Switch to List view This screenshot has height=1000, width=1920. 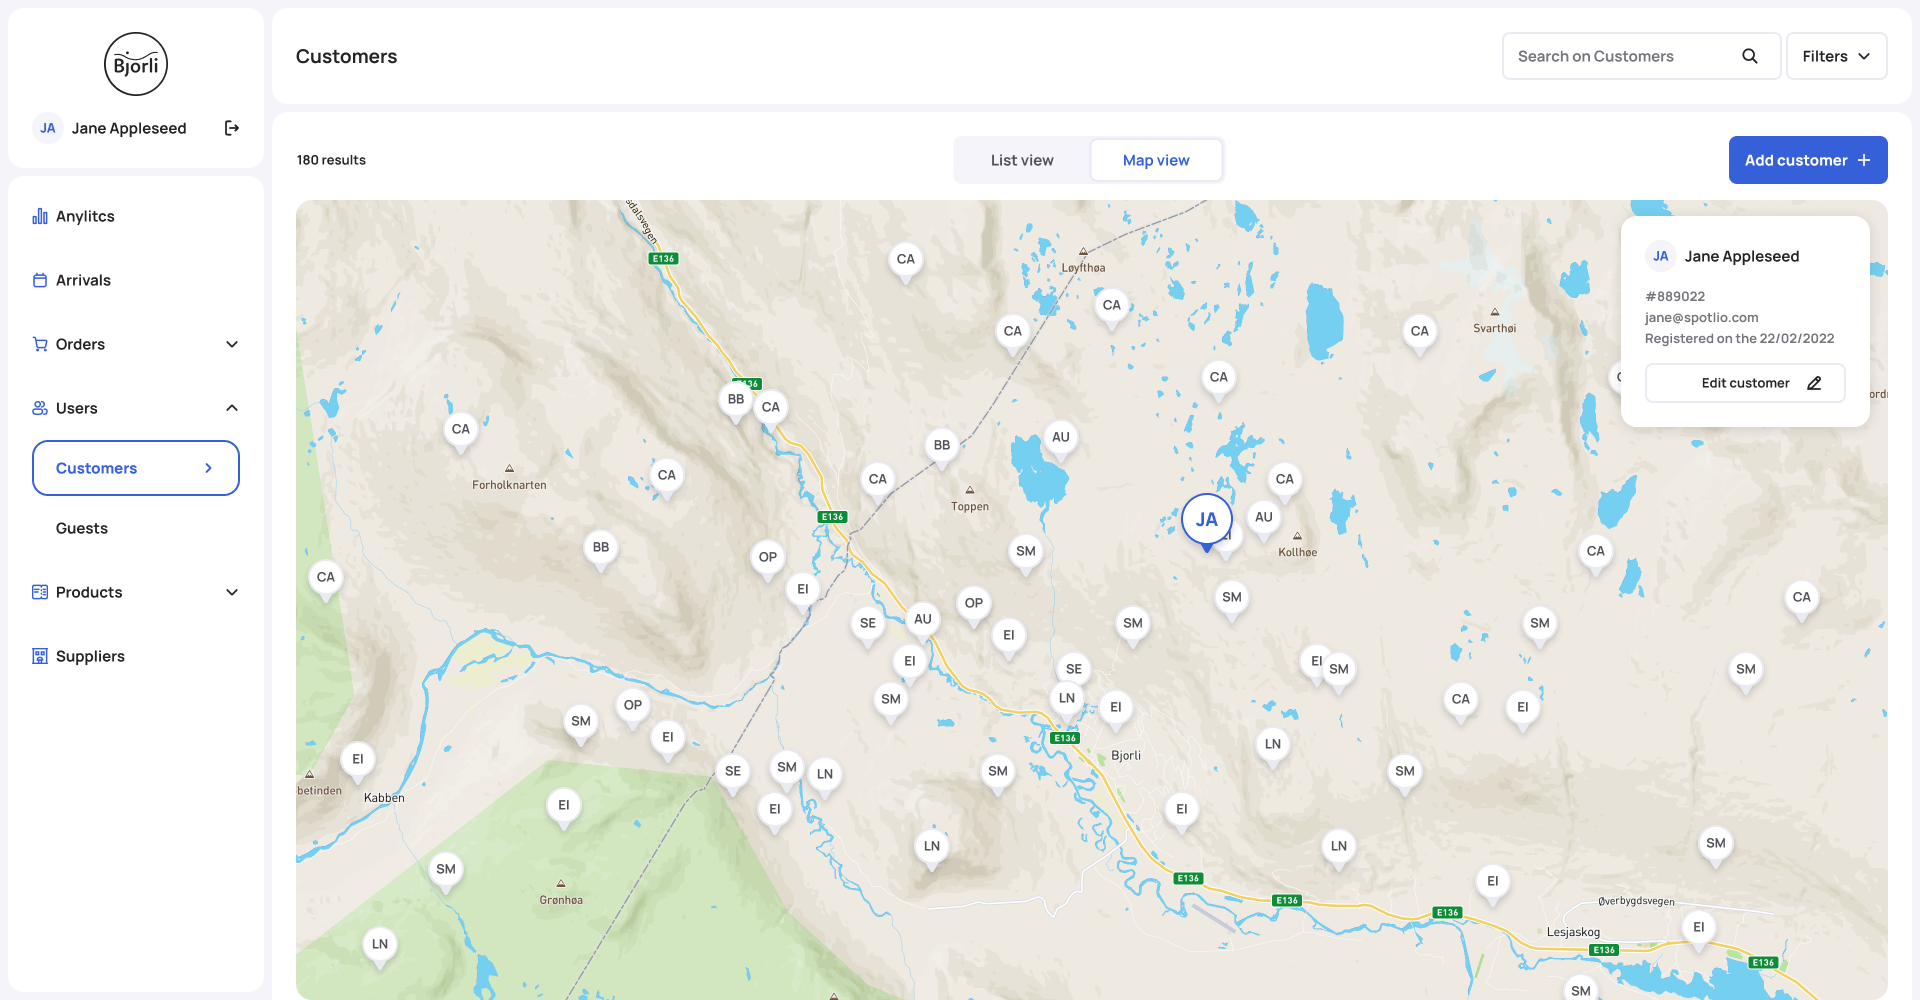click(1022, 160)
